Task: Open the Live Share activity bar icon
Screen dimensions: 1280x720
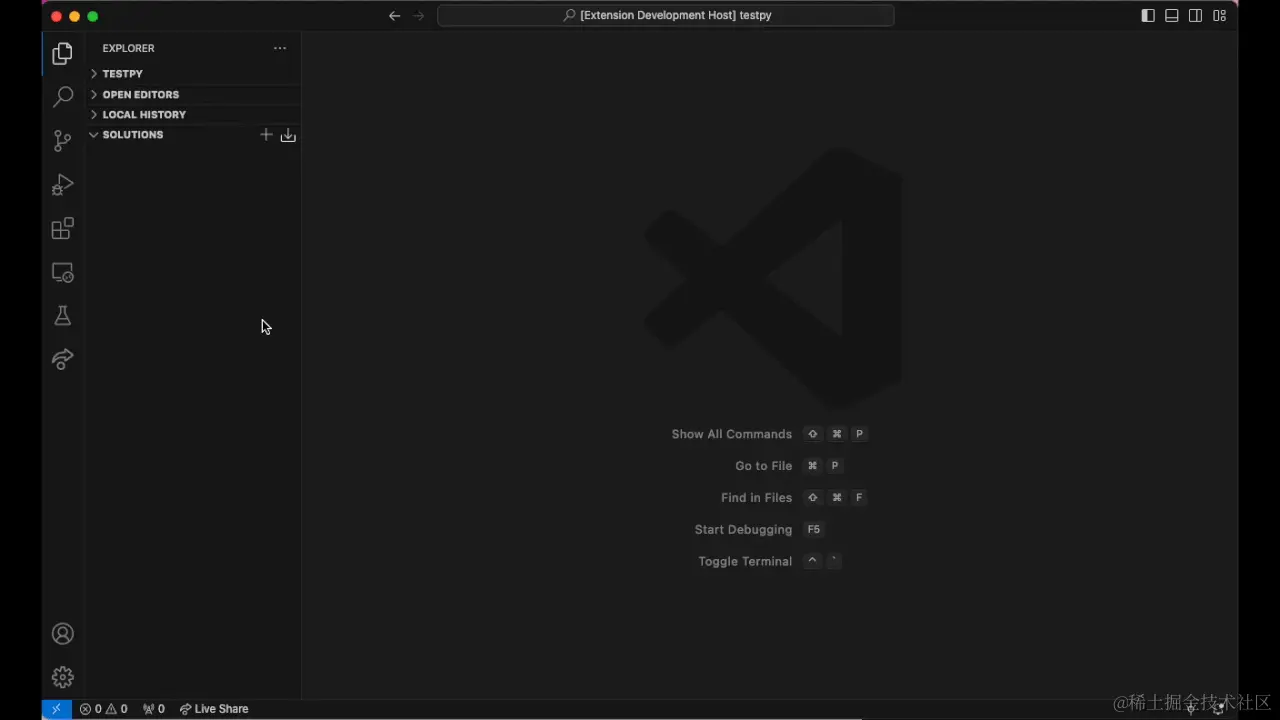Action: coord(62,359)
